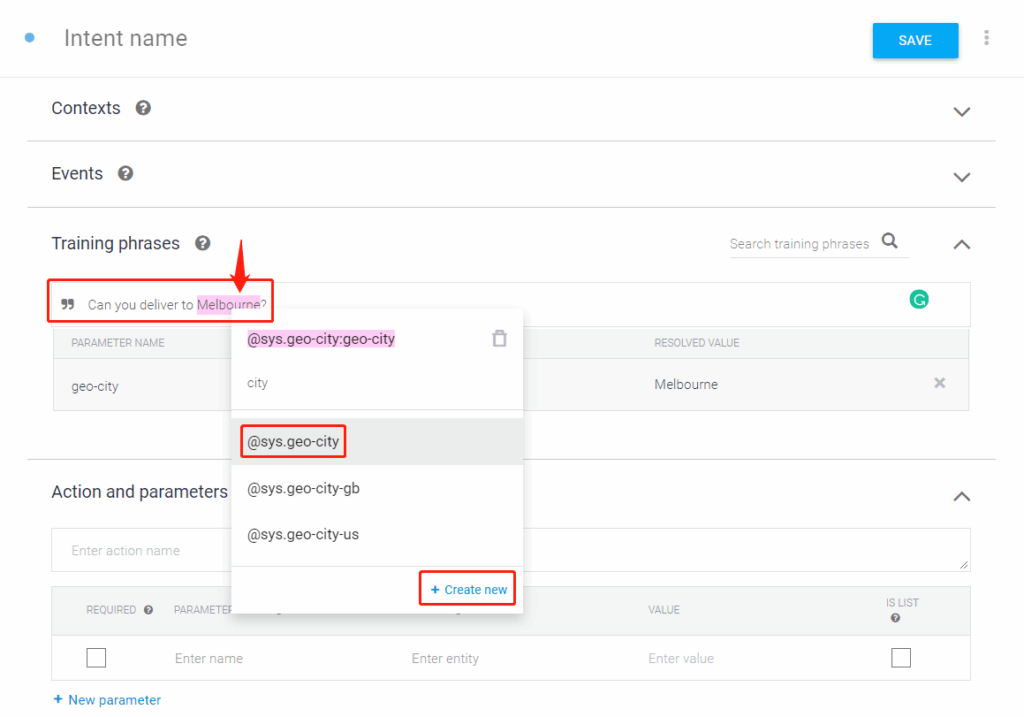Screen dimensions: 1024x717
Task: Collapse the Action and parameters section
Action: 961,495
